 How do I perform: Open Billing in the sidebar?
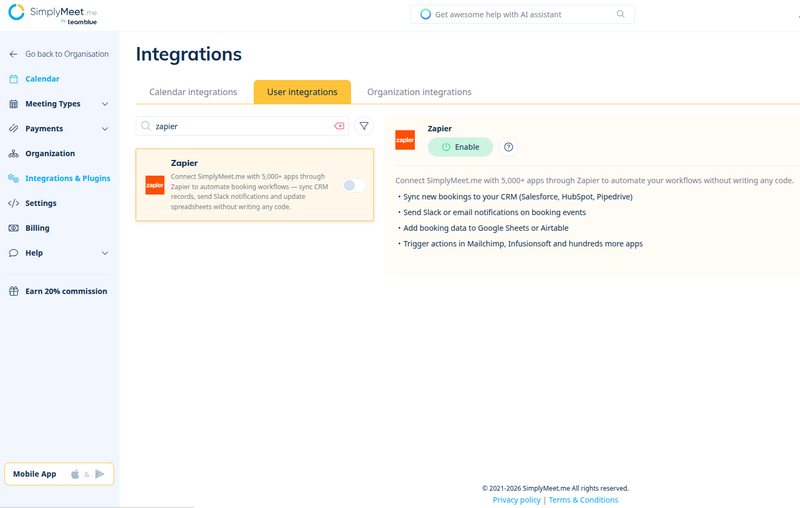coord(37,228)
